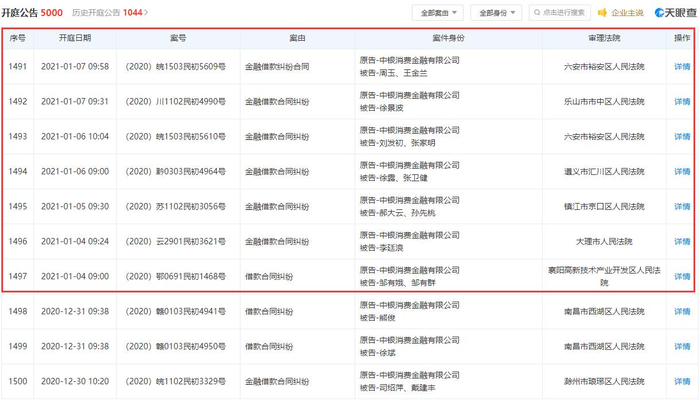Open the 全部身份 dropdown filter

tap(496, 13)
